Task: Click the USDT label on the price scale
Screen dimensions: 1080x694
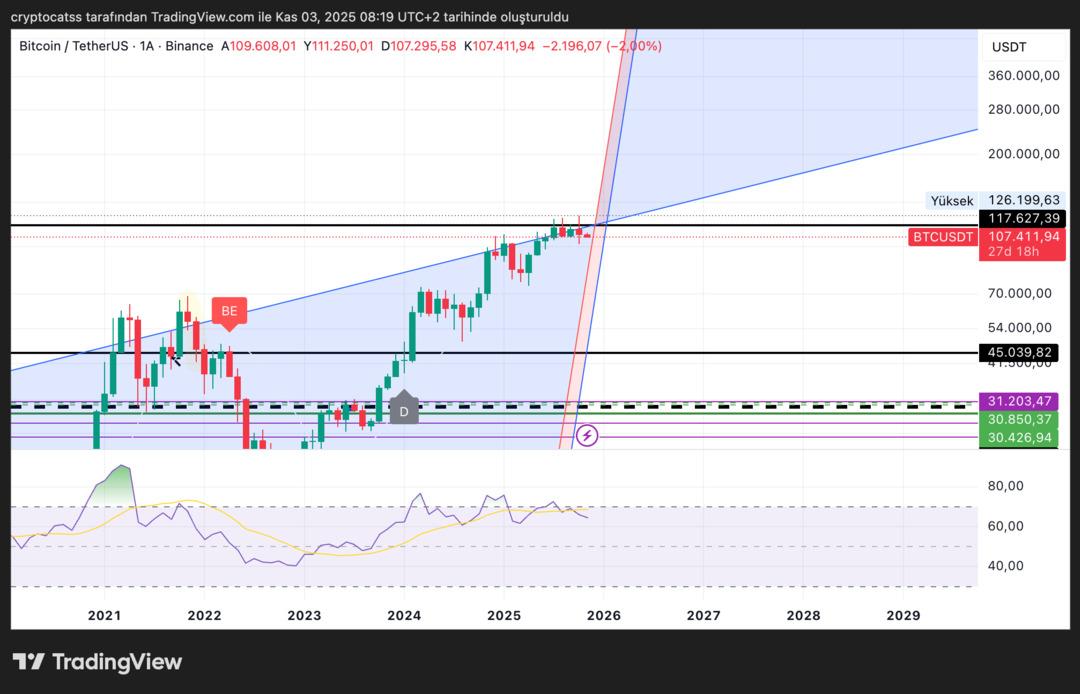Action: point(1010,46)
